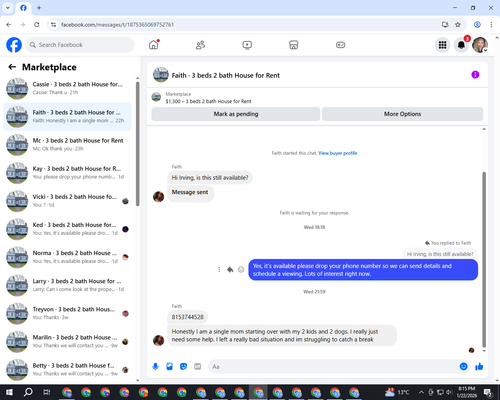Attach a file with the image icon
The width and height of the screenshot is (500, 400).
pos(169,367)
